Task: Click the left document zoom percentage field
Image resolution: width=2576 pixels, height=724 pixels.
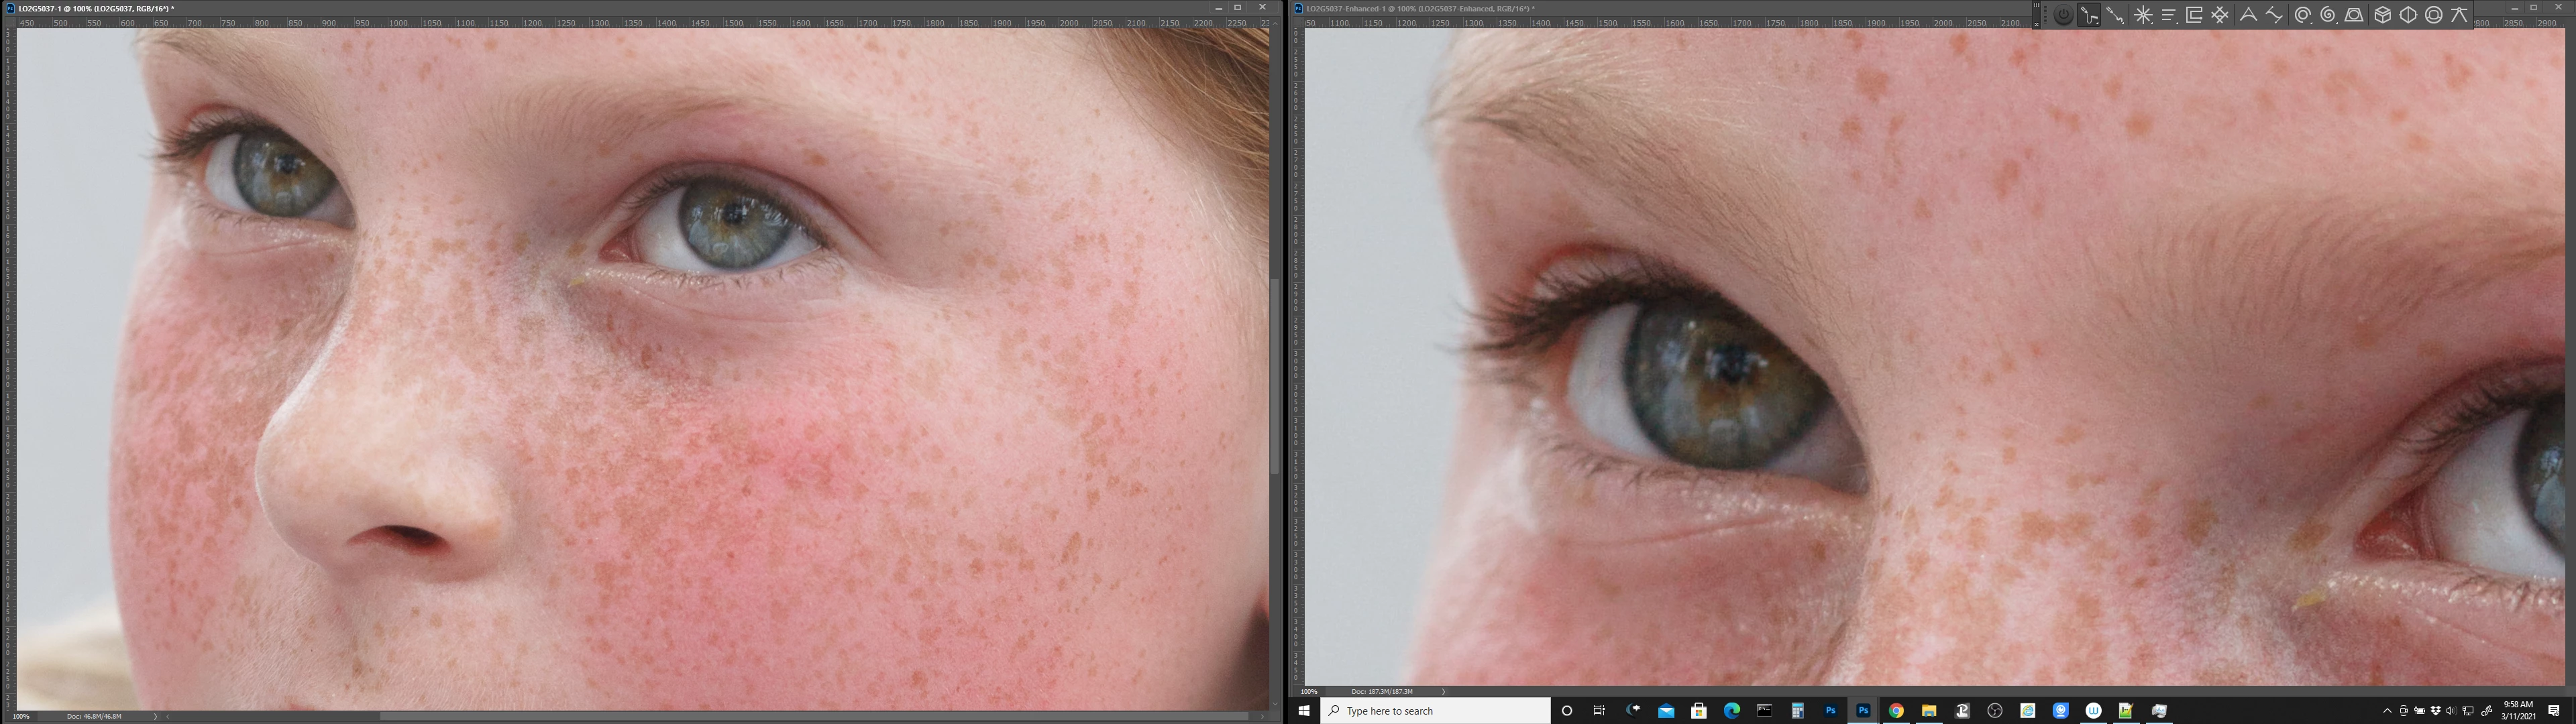Action: click(x=22, y=716)
